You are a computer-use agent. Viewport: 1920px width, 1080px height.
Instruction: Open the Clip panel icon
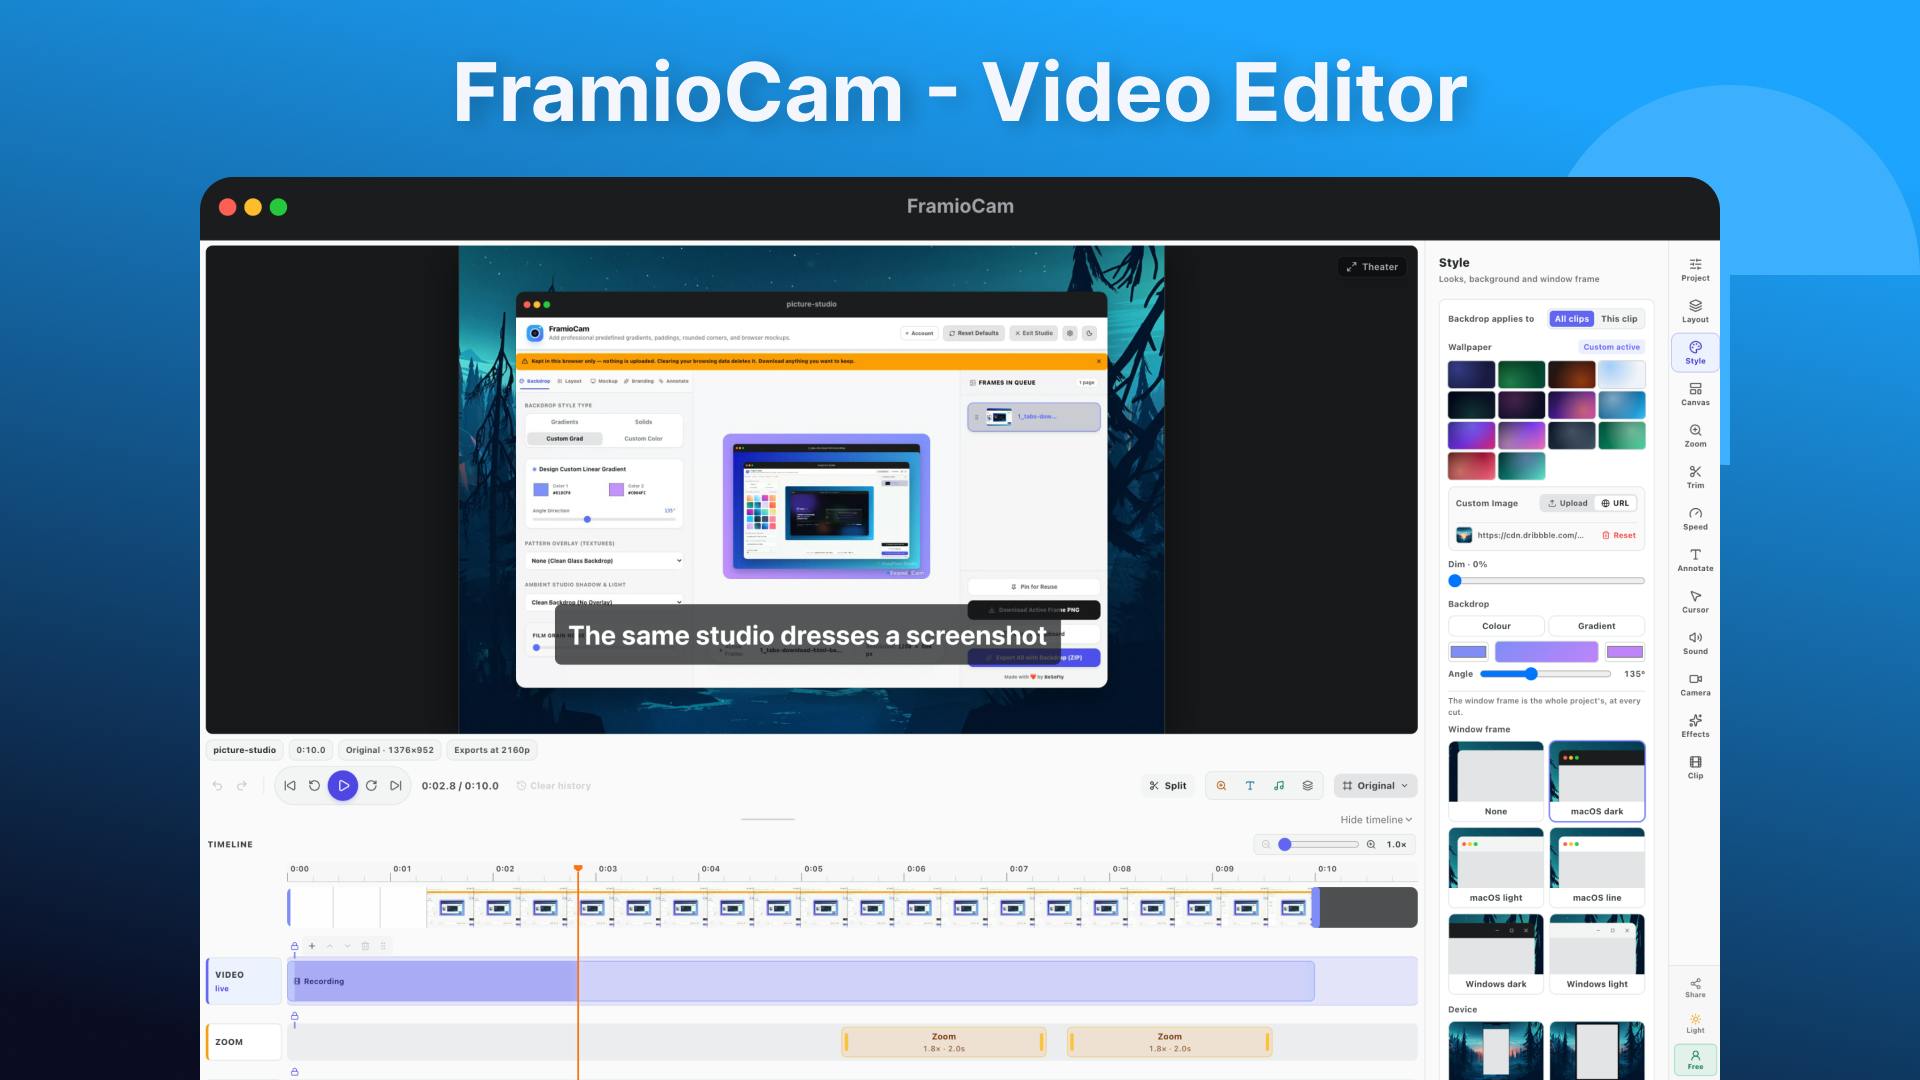click(1695, 768)
